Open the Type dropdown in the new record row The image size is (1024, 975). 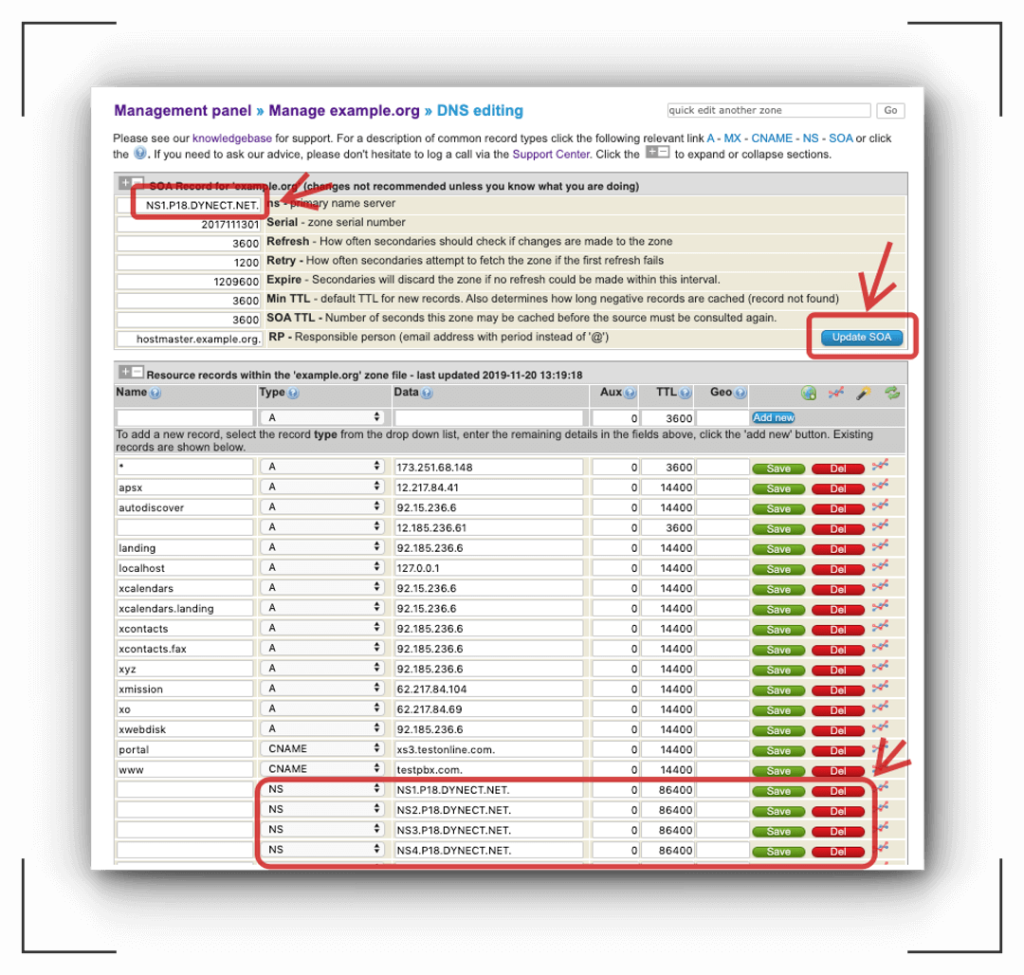coord(322,417)
